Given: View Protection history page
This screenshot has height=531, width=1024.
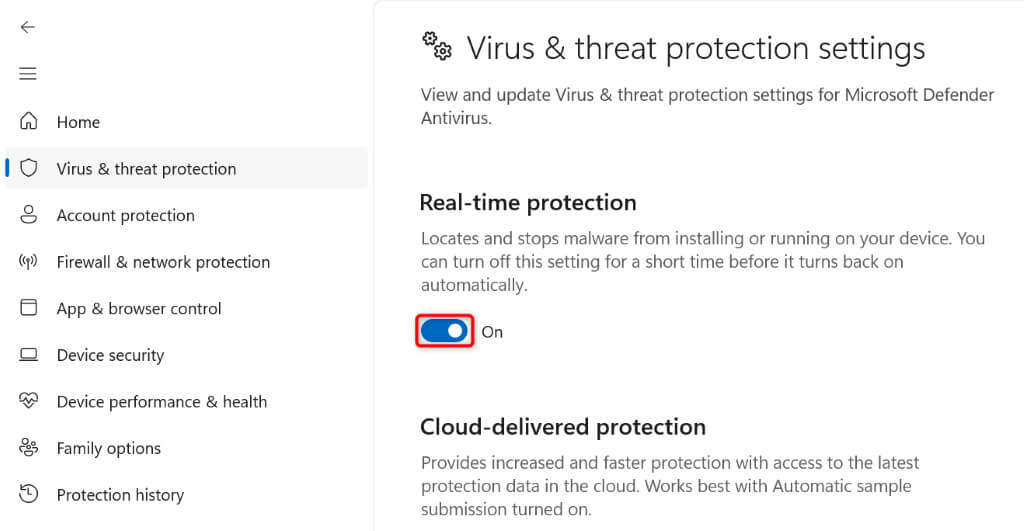Looking at the screenshot, I should tap(120, 495).
